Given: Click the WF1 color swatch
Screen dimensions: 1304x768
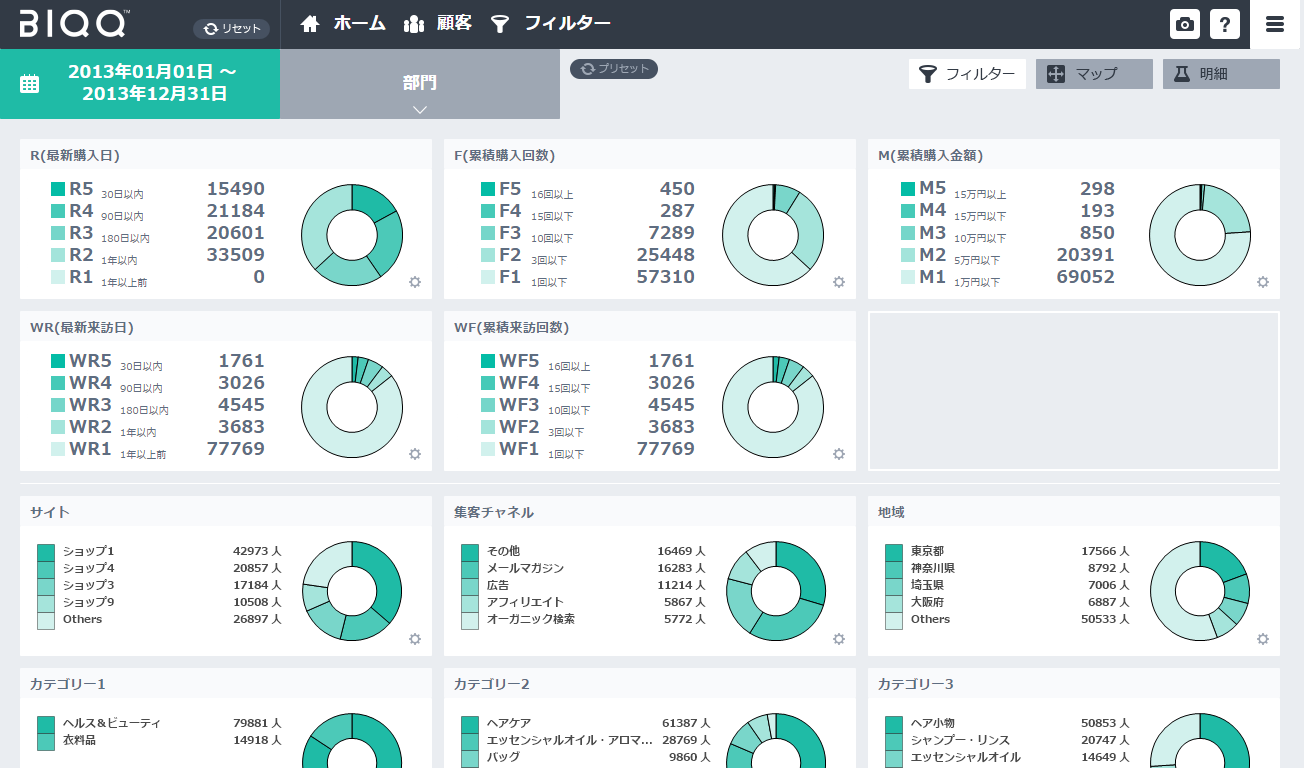Looking at the screenshot, I should click(x=488, y=448).
